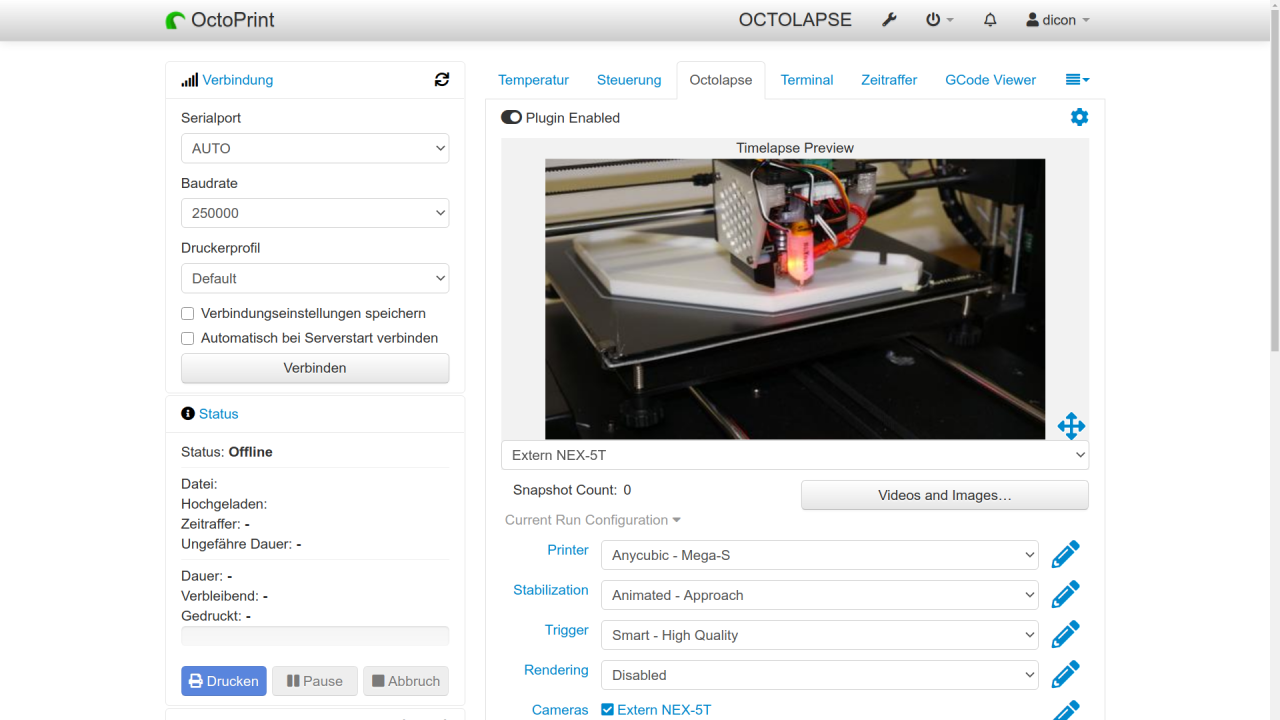Uncheck the Extern NEX-5T camera

[606, 709]
